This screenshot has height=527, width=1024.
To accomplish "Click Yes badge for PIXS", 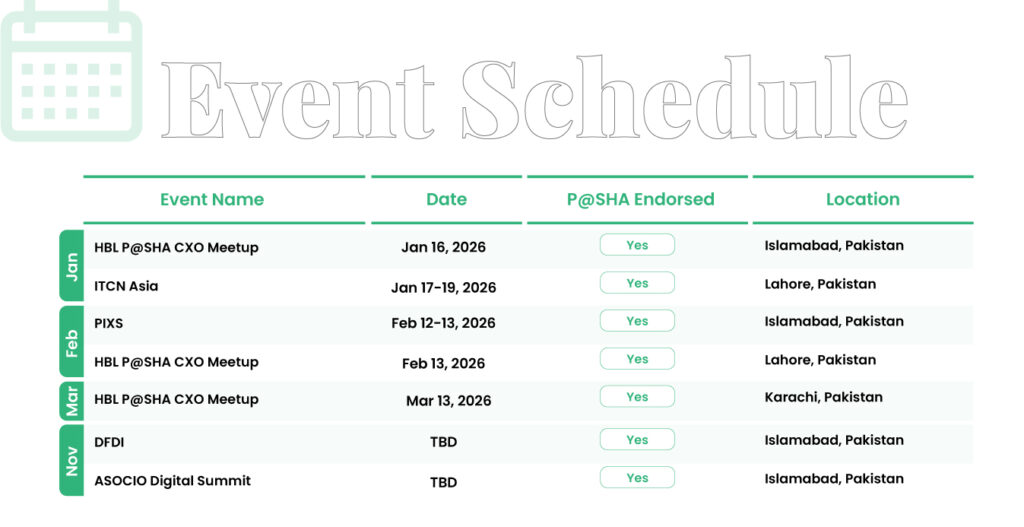I will point(637,321).
